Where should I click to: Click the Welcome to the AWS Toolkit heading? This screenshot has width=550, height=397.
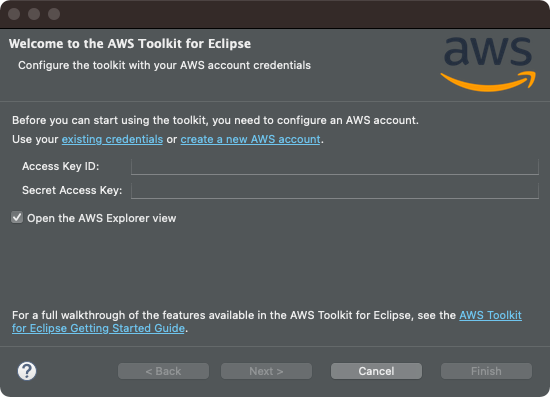130,43
